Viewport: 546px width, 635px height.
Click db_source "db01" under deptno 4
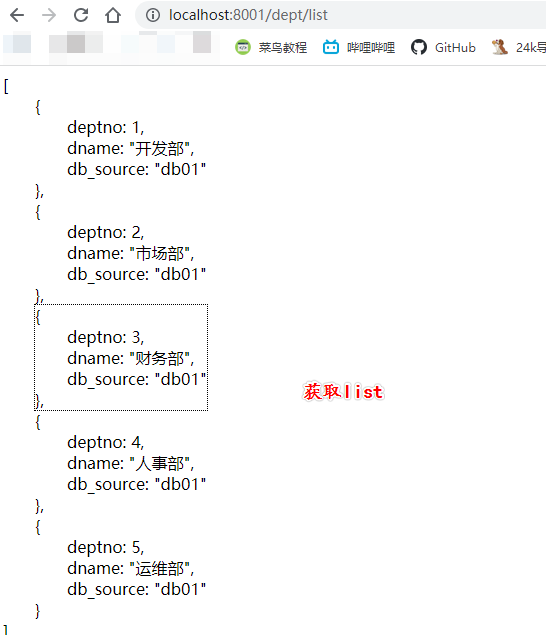pos(136,484)
